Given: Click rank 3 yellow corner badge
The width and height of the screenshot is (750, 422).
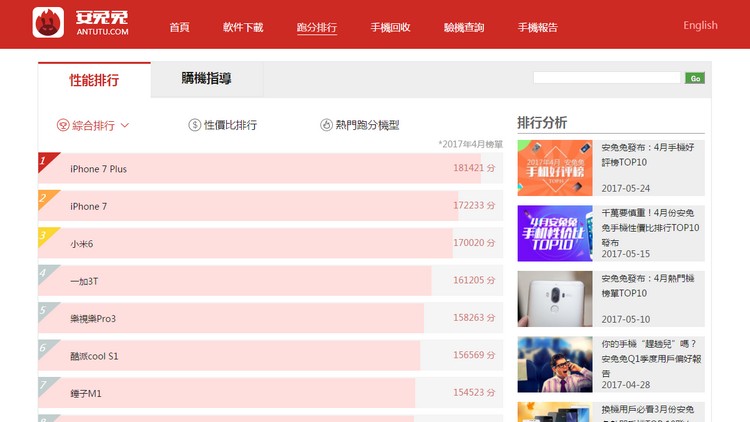Looking at the screenshot, I should (46, 234).
